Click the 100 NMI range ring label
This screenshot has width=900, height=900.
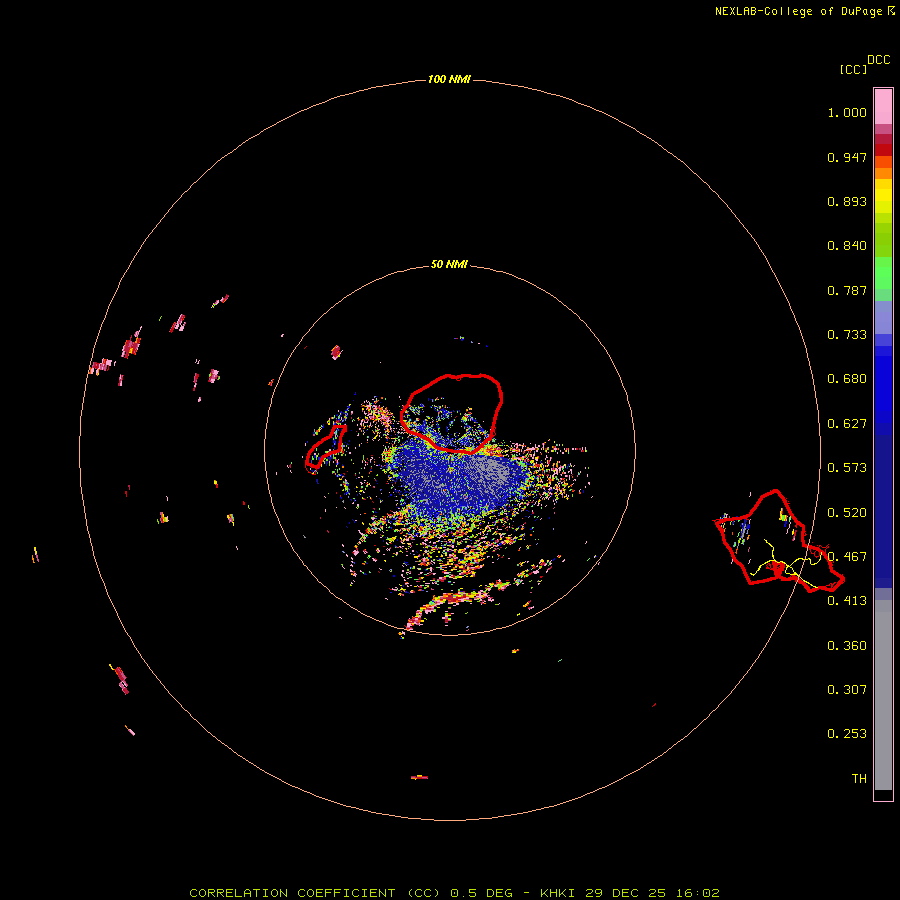tap(449, 79)
